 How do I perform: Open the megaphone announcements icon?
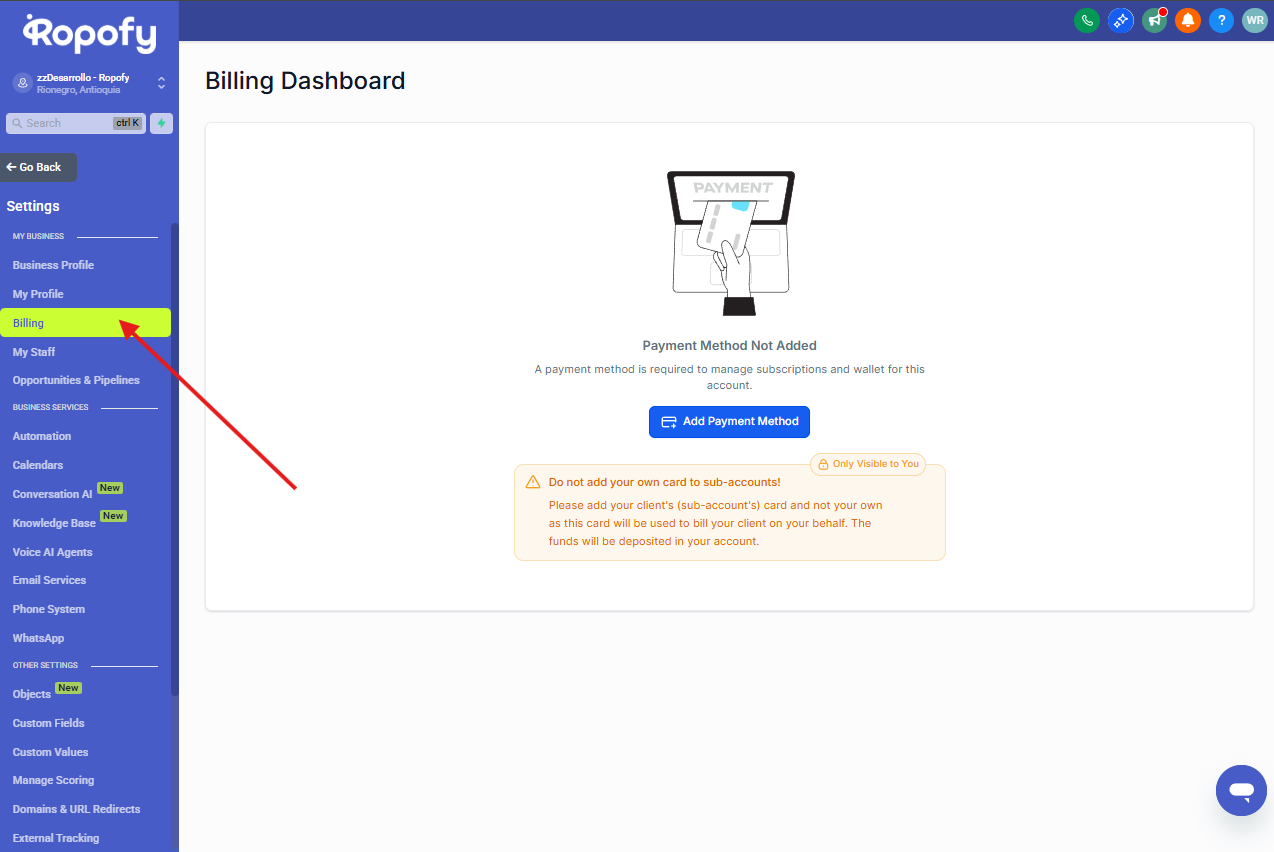1154,20
